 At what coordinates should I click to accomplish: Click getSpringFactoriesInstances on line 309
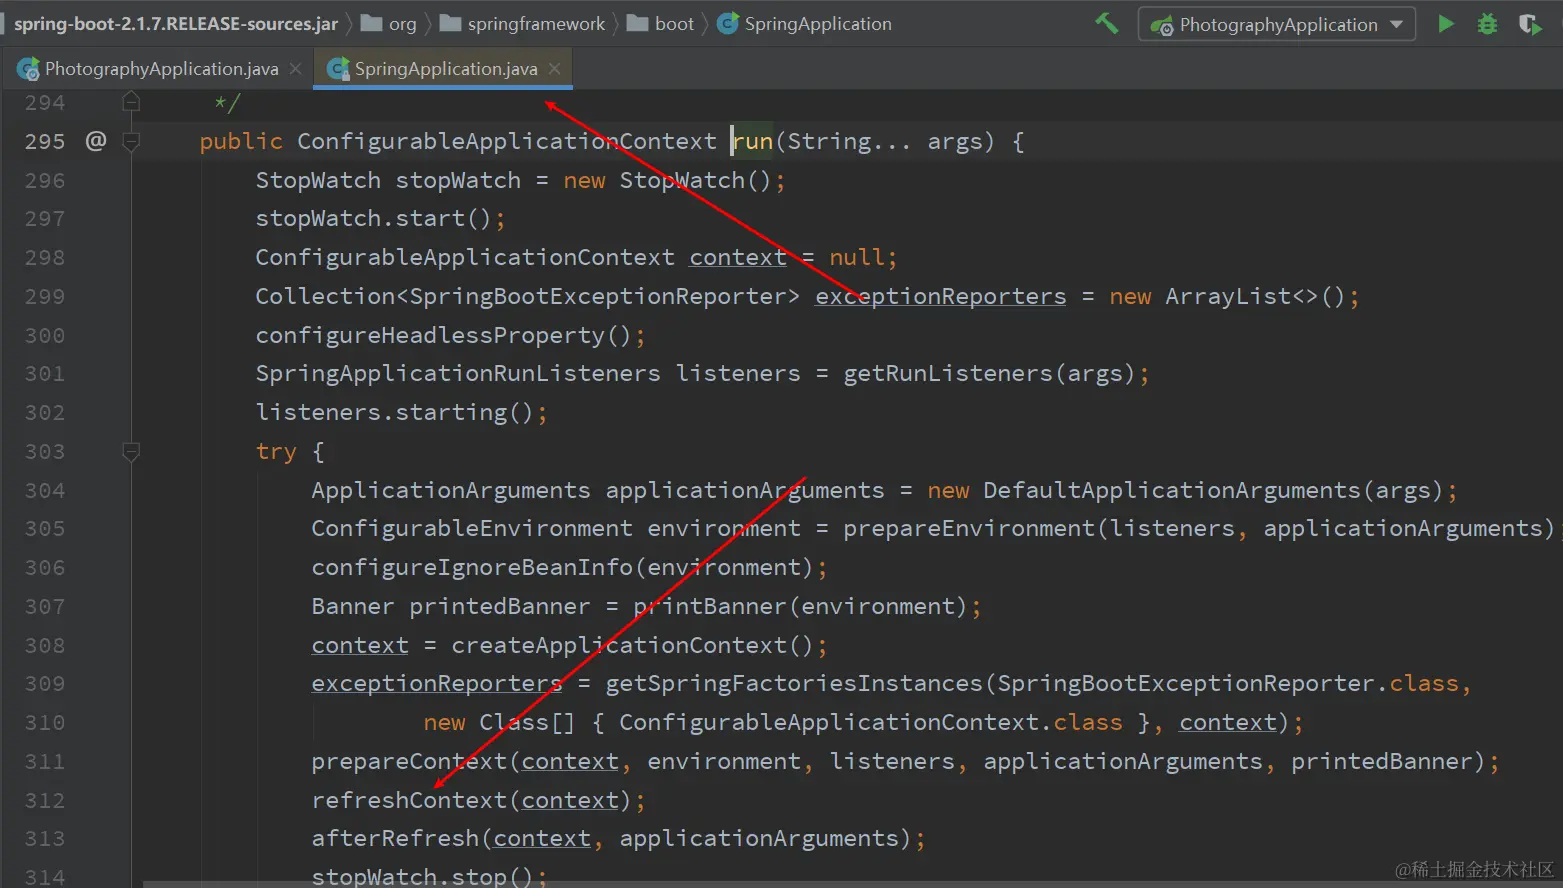click(794, 683)
